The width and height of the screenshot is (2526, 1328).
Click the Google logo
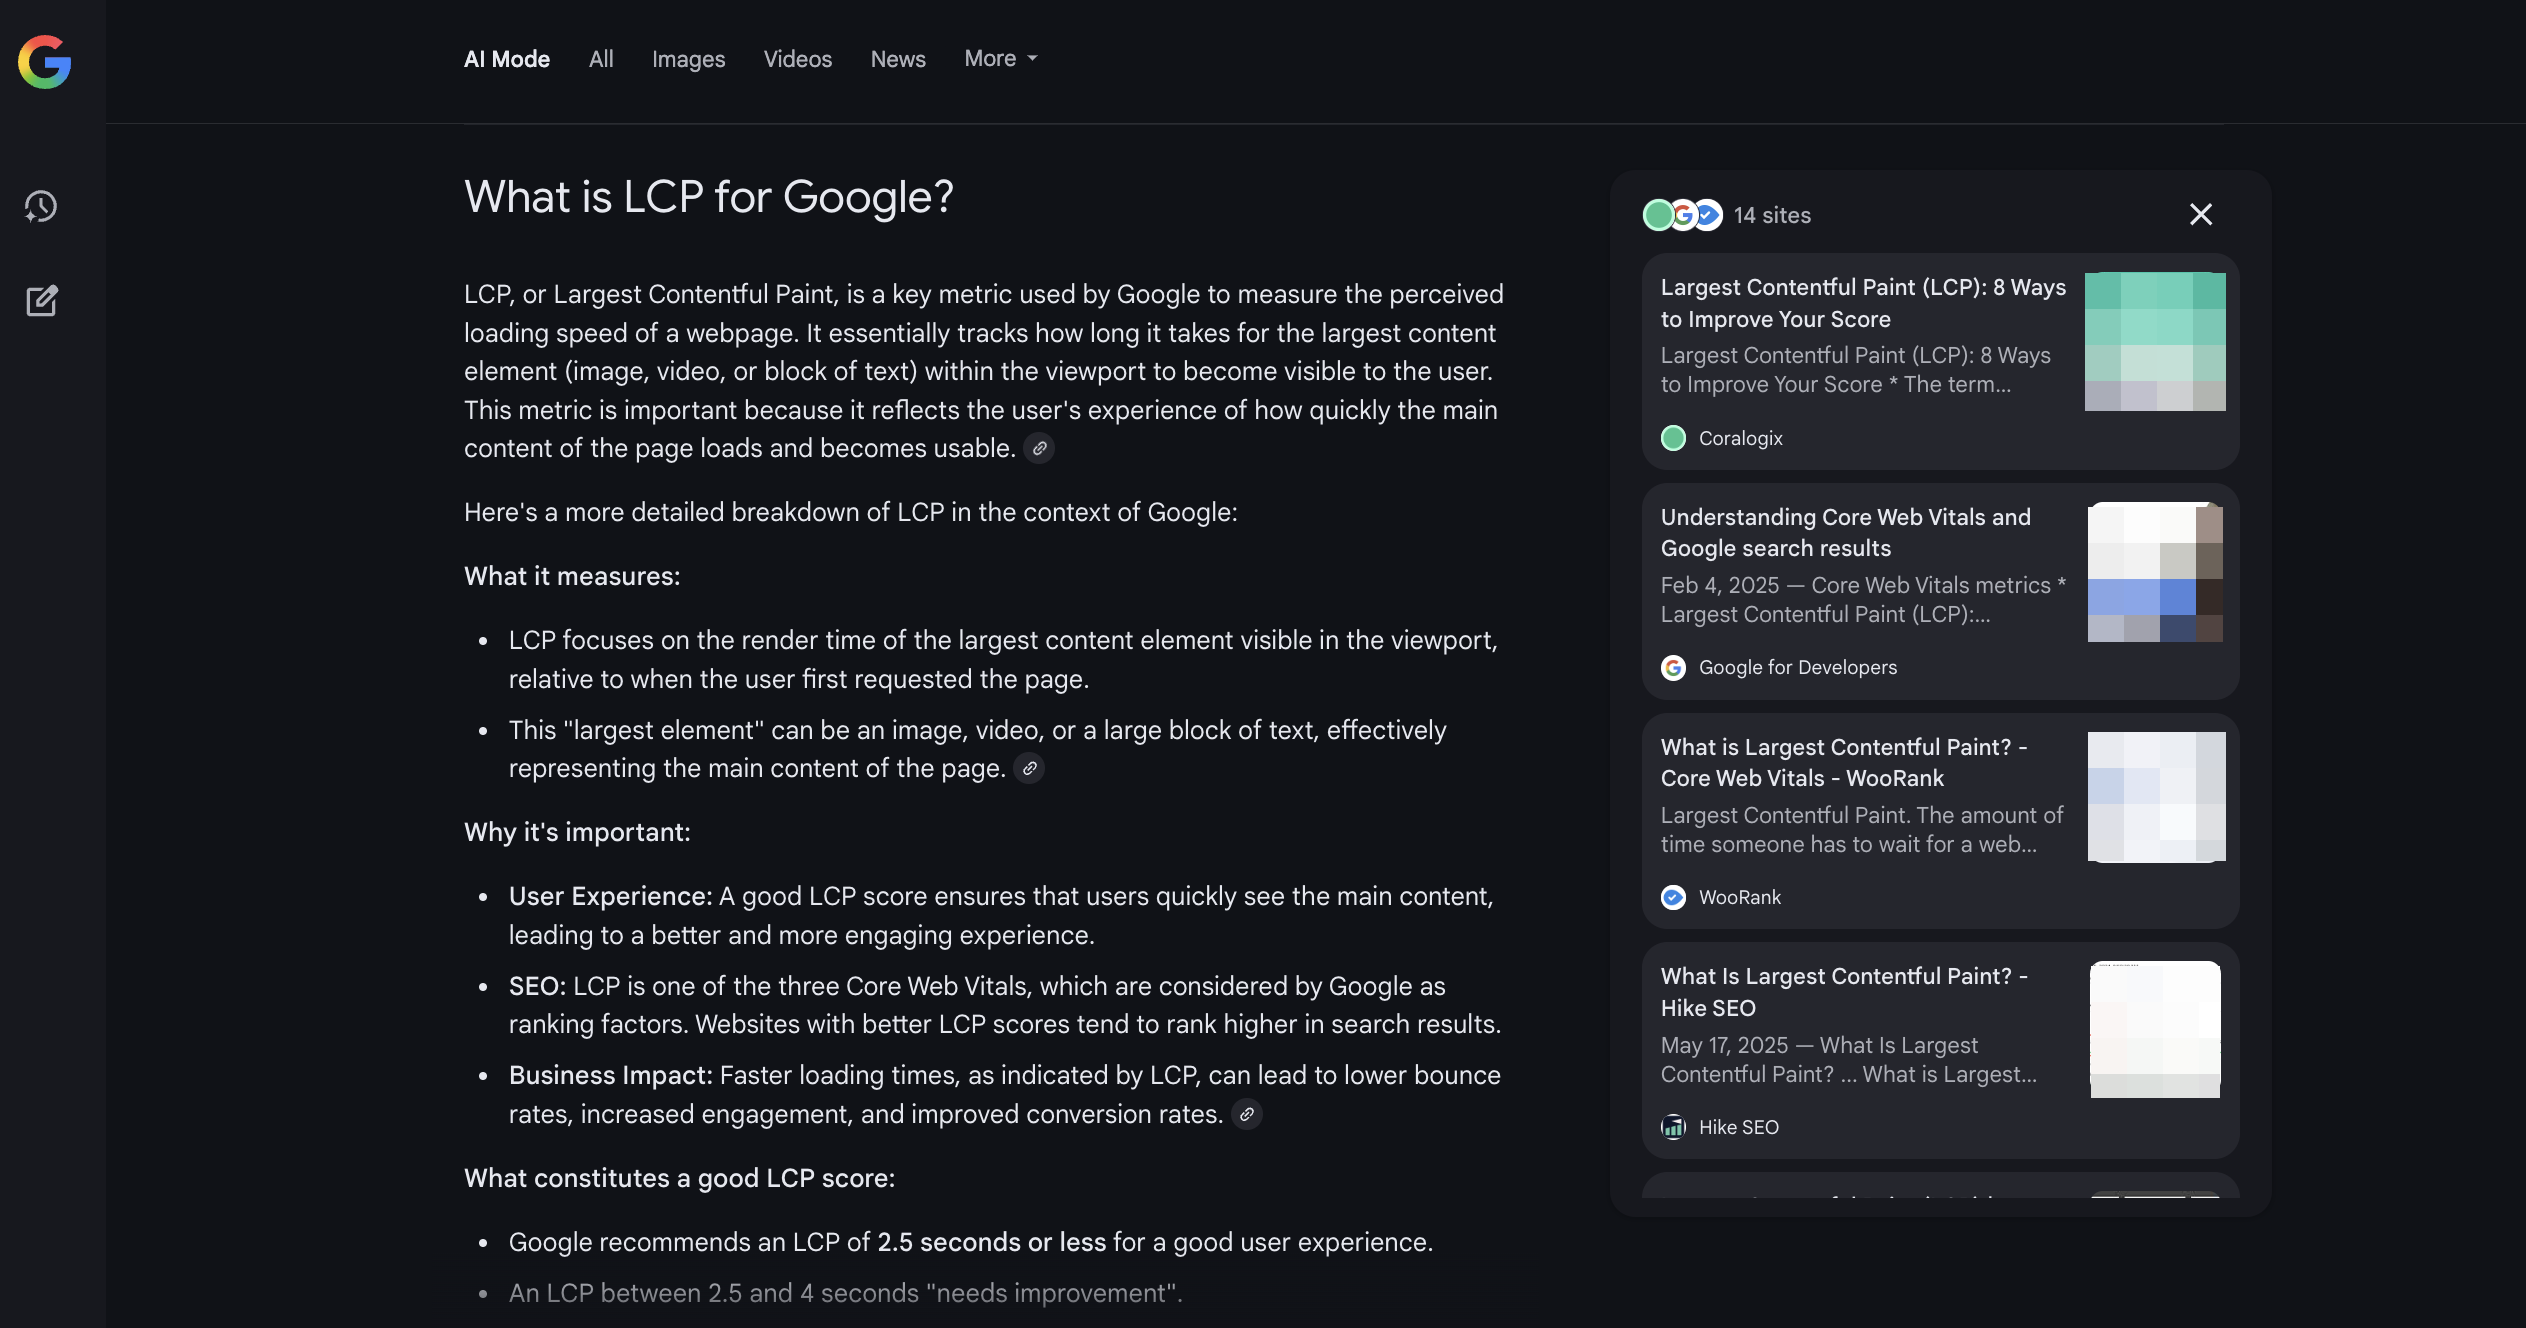[44, 62]
